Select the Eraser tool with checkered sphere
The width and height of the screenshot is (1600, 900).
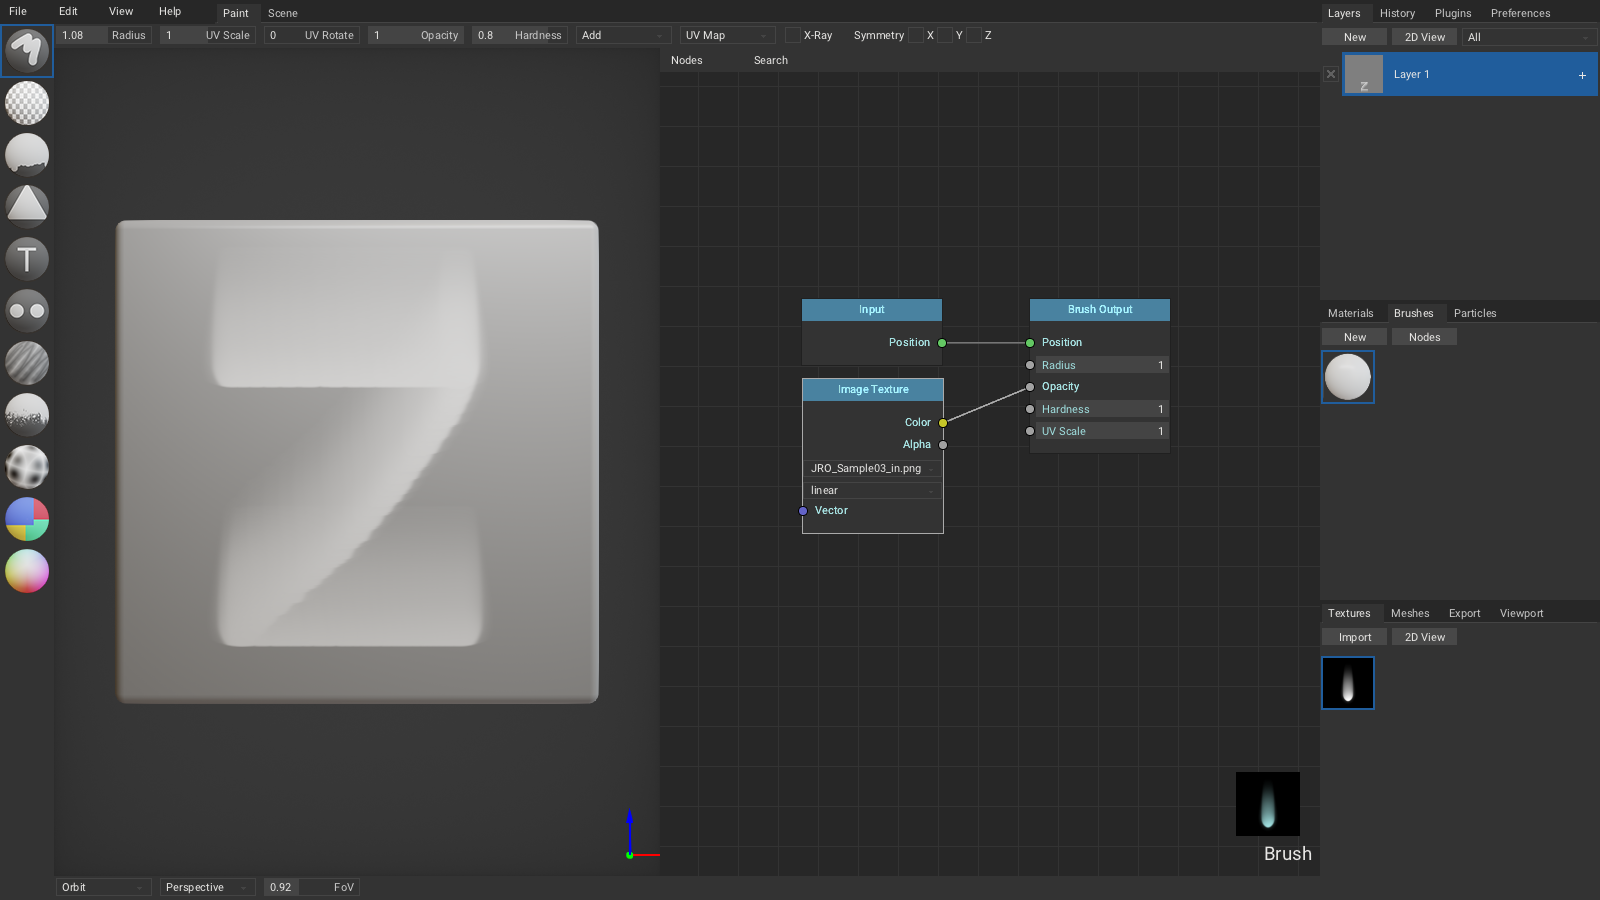point(27,103)
